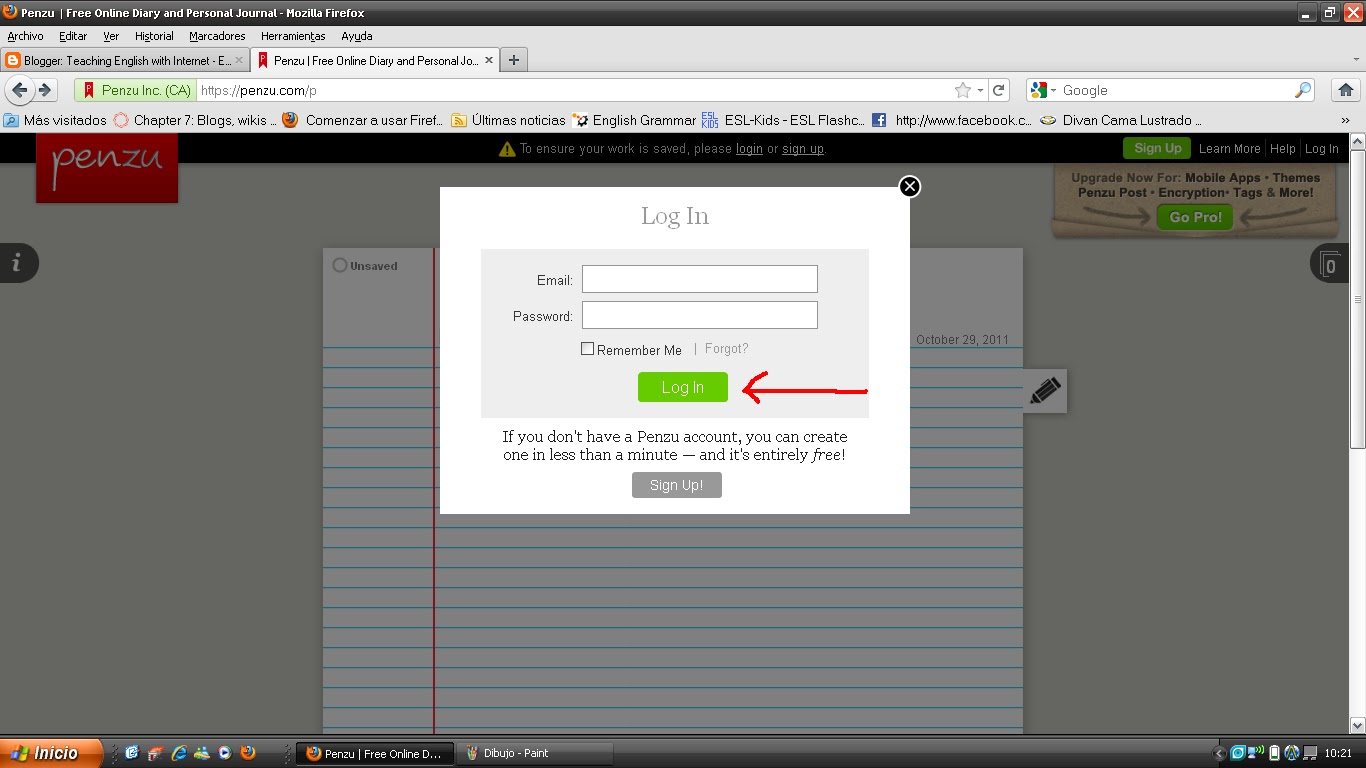The height and width of the screenshot is (768, 1366).
Task: Click the warning triangle in save notice
Action: pos(507,149)
